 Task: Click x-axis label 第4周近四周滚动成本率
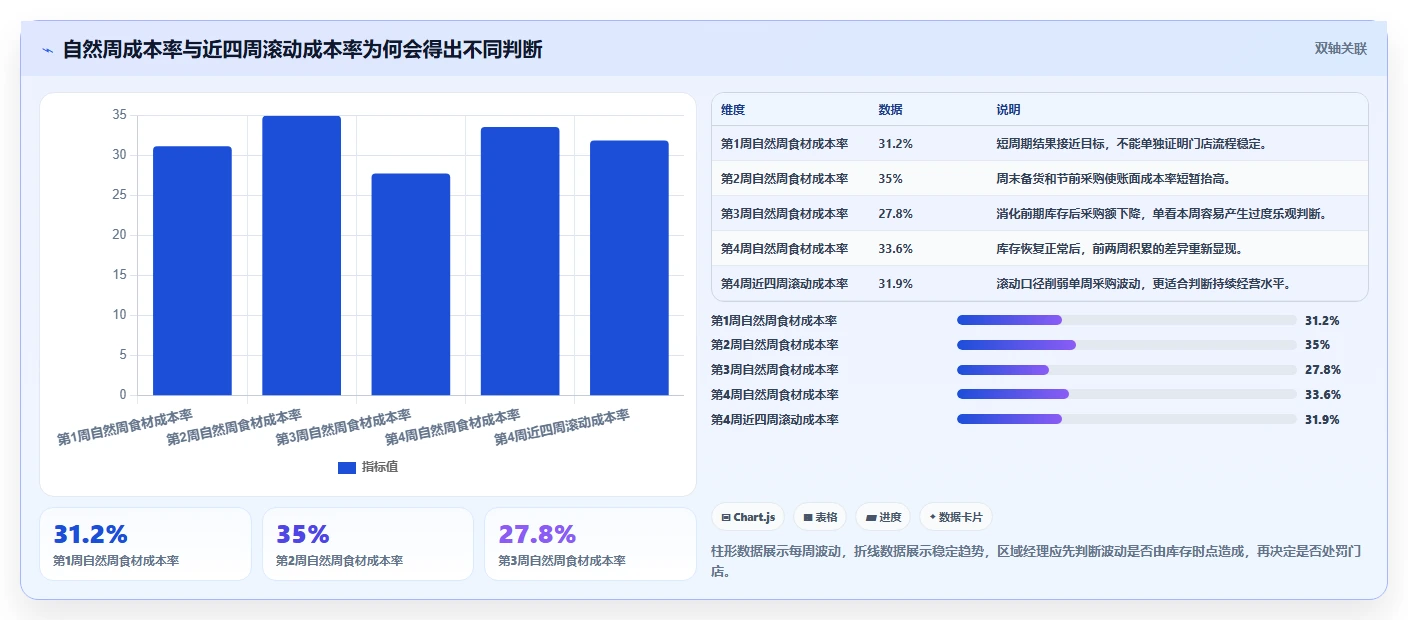[x=563, y=427]
